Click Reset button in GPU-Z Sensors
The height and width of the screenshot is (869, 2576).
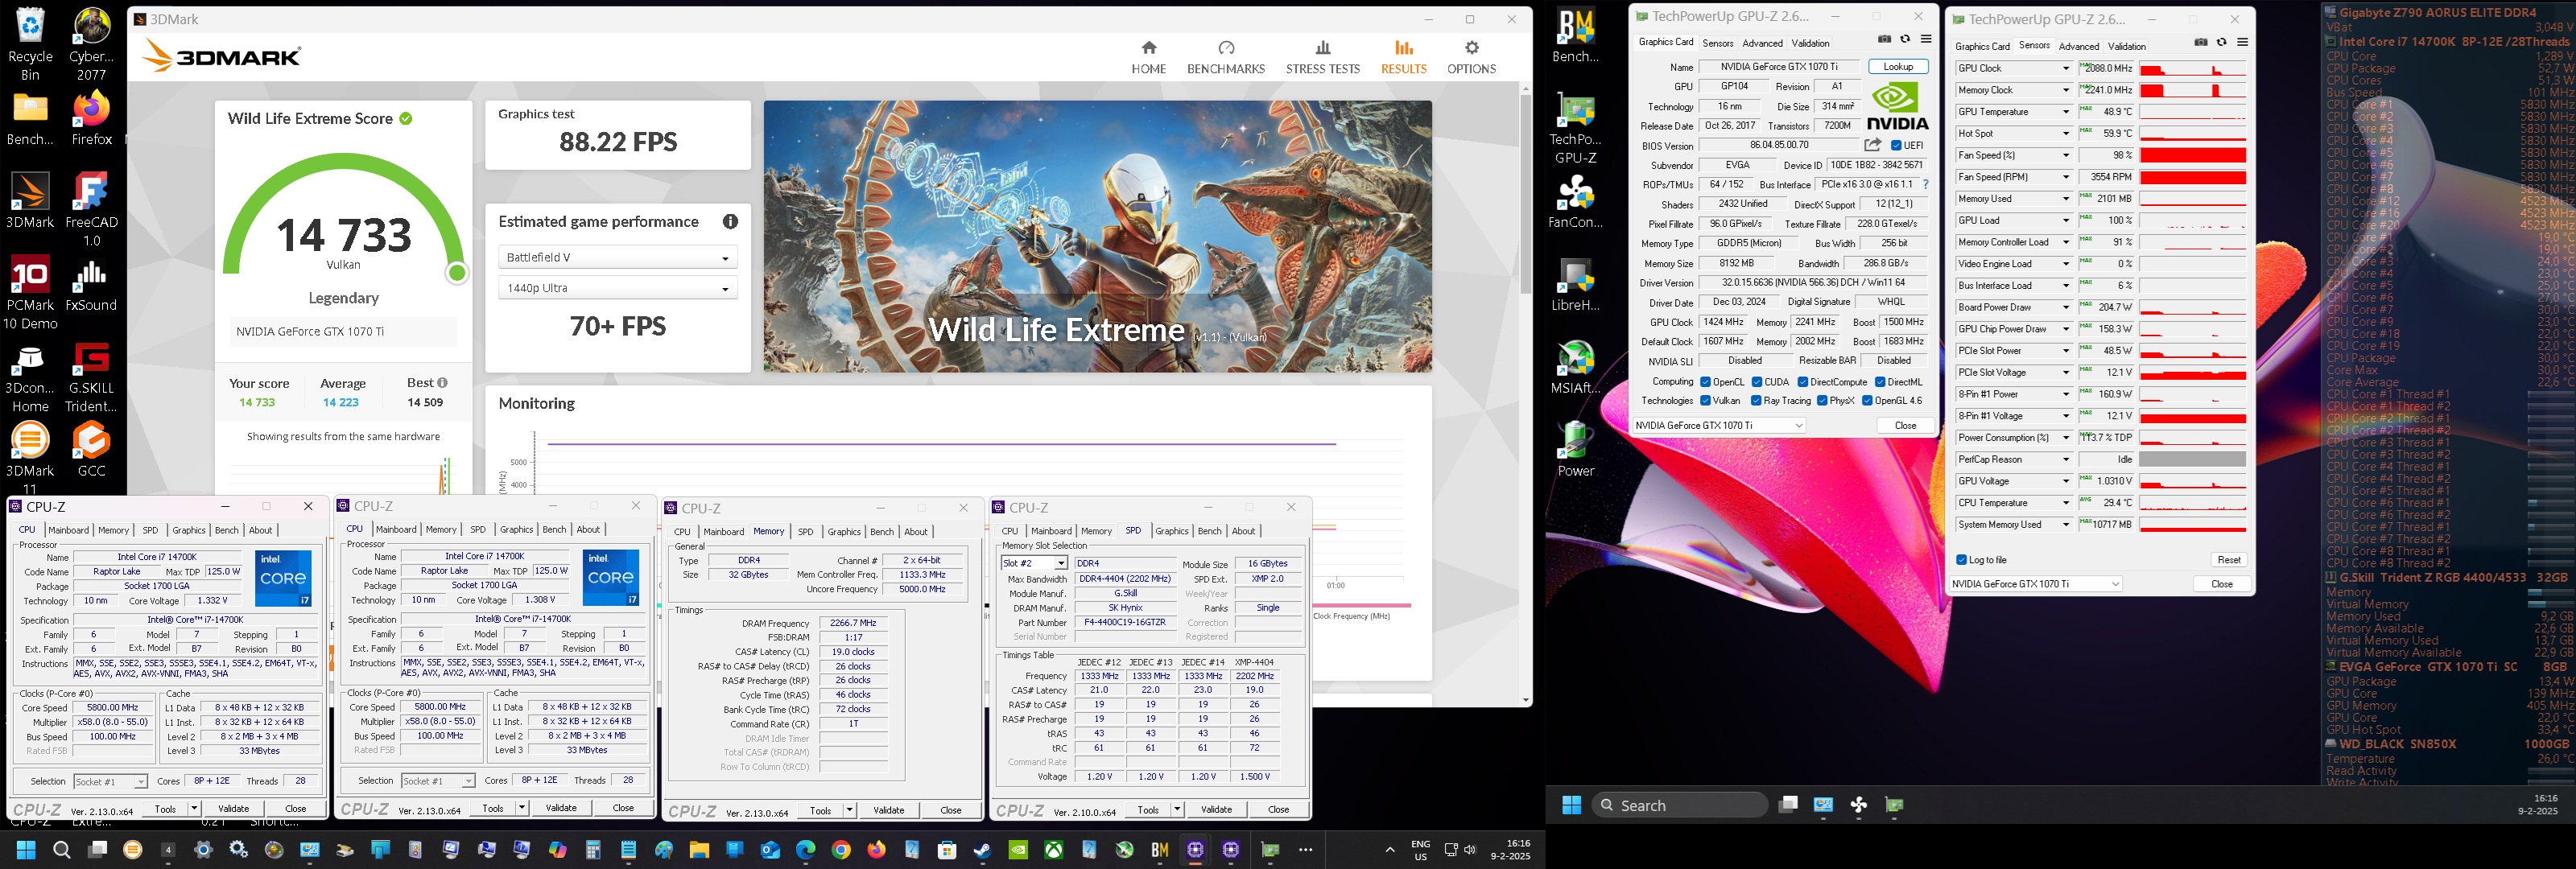click(2229, 560)
